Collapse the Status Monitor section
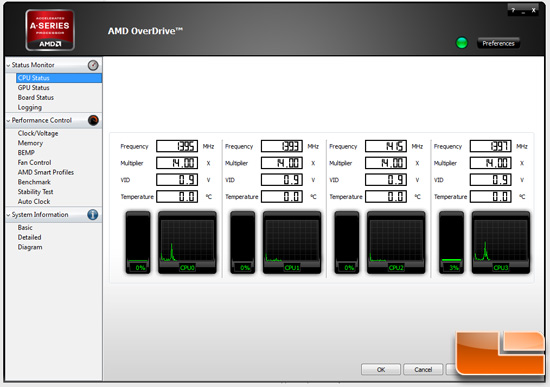Screen dimensions: 550x387 click(8, 65)
